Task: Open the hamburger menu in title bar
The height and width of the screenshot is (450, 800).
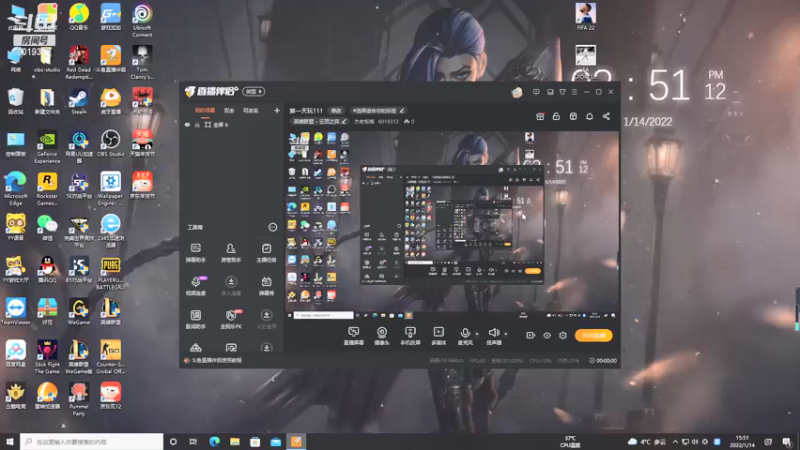Action: (574, 92)
